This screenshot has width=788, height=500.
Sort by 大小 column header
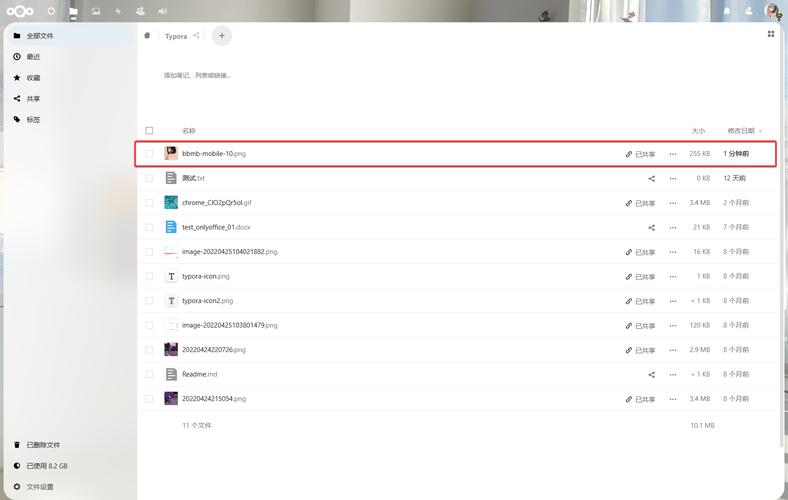698,131
